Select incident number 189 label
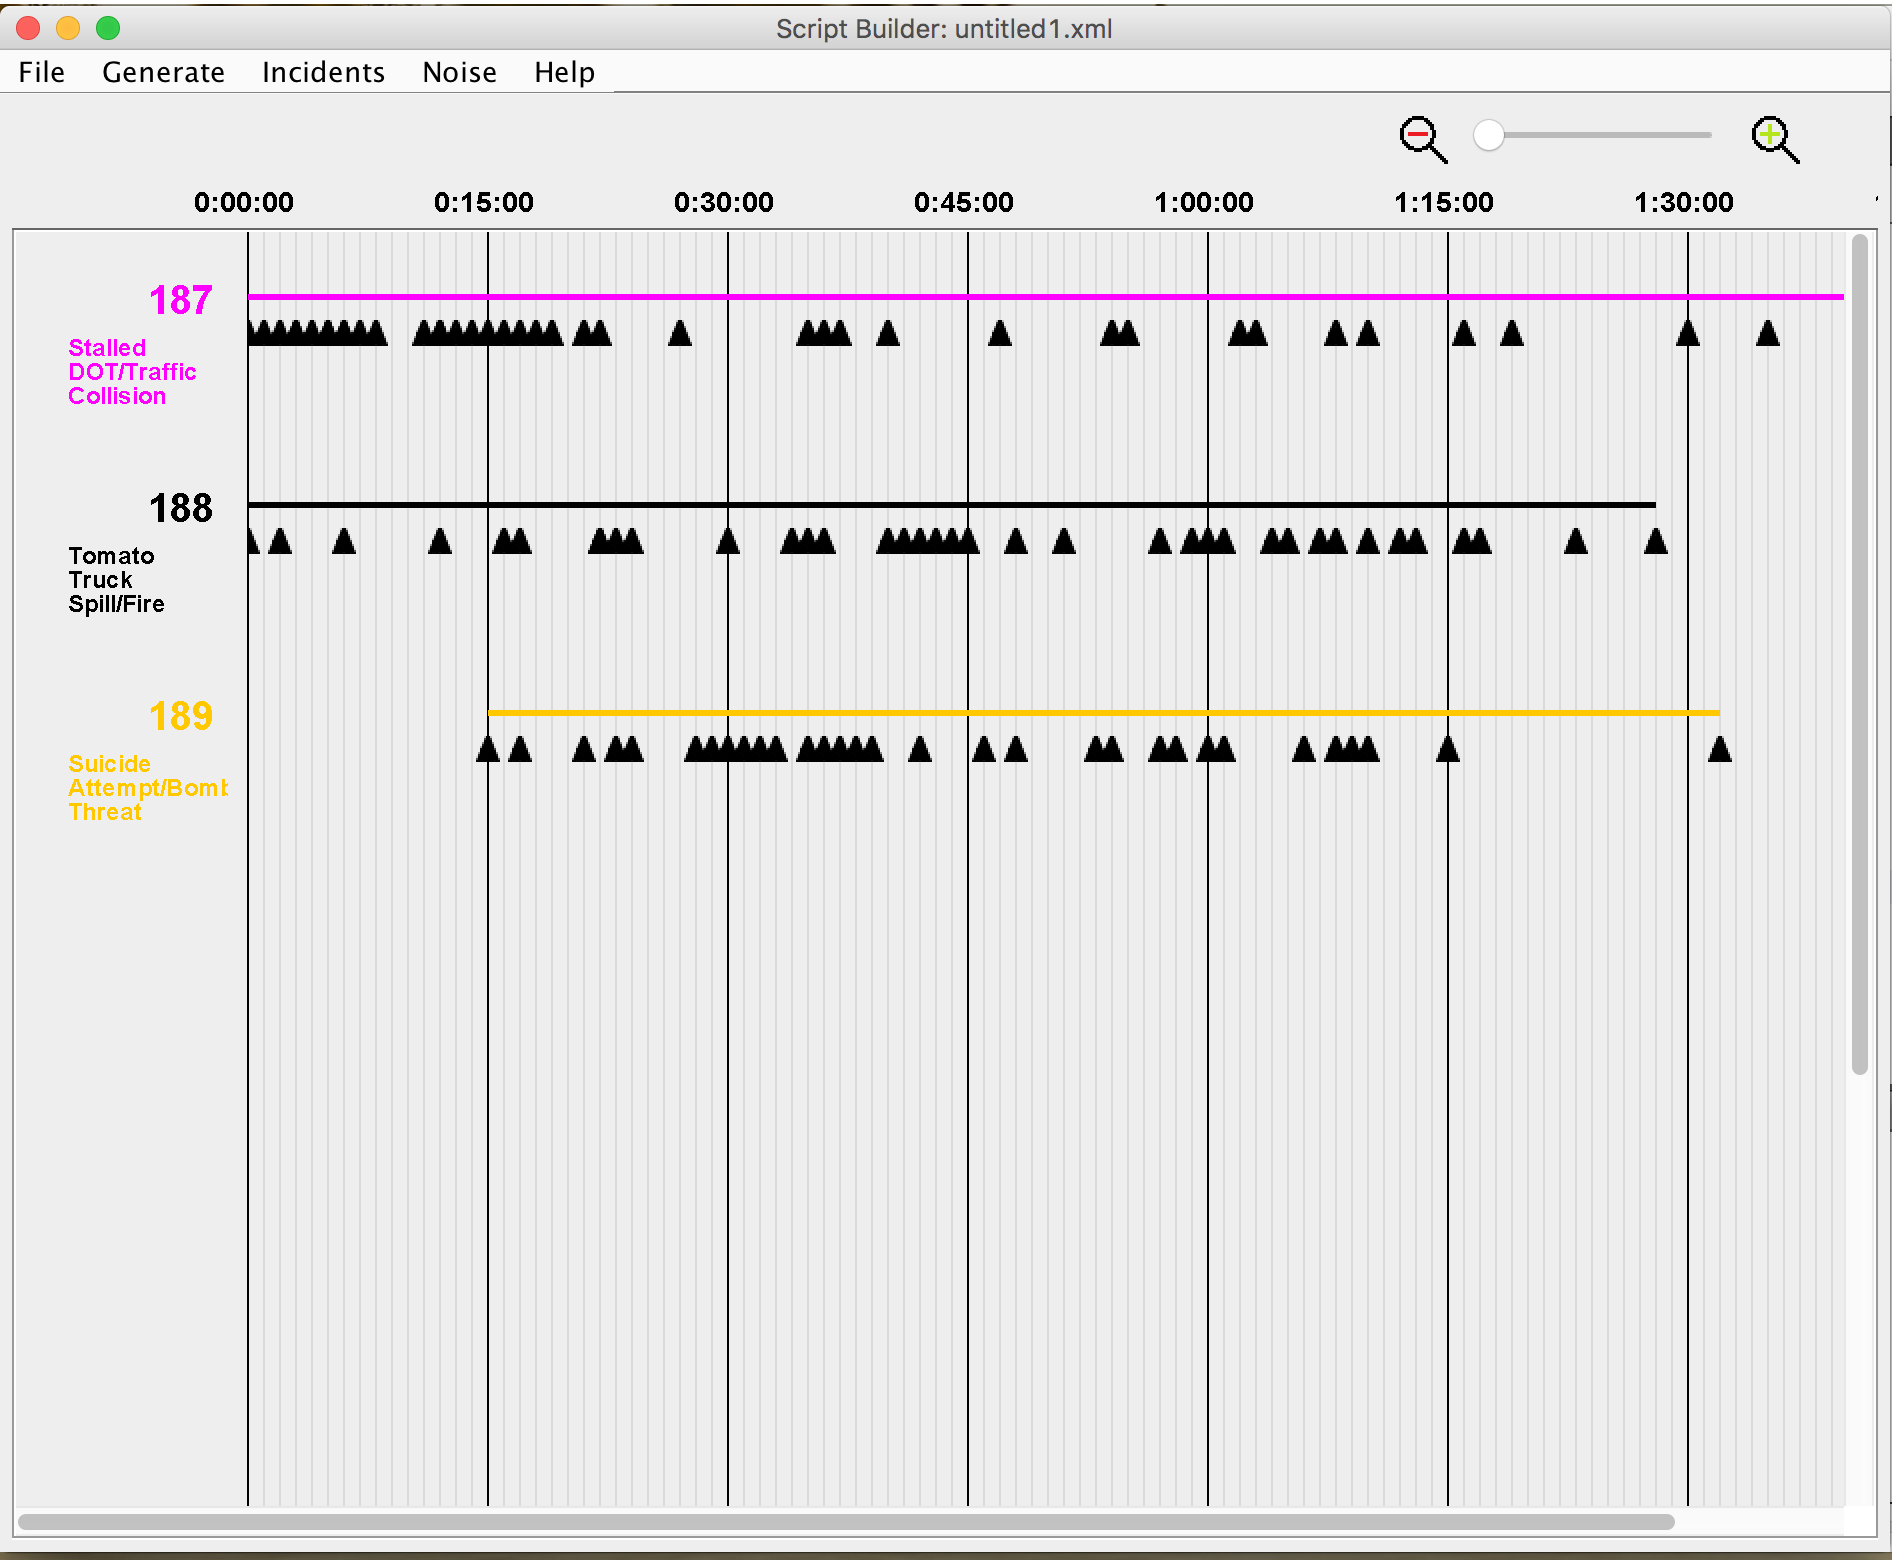 (x=181, y=716)
